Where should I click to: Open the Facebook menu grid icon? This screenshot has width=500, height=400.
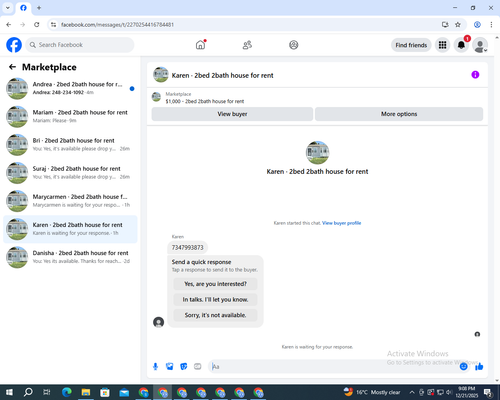coord(442,45)
